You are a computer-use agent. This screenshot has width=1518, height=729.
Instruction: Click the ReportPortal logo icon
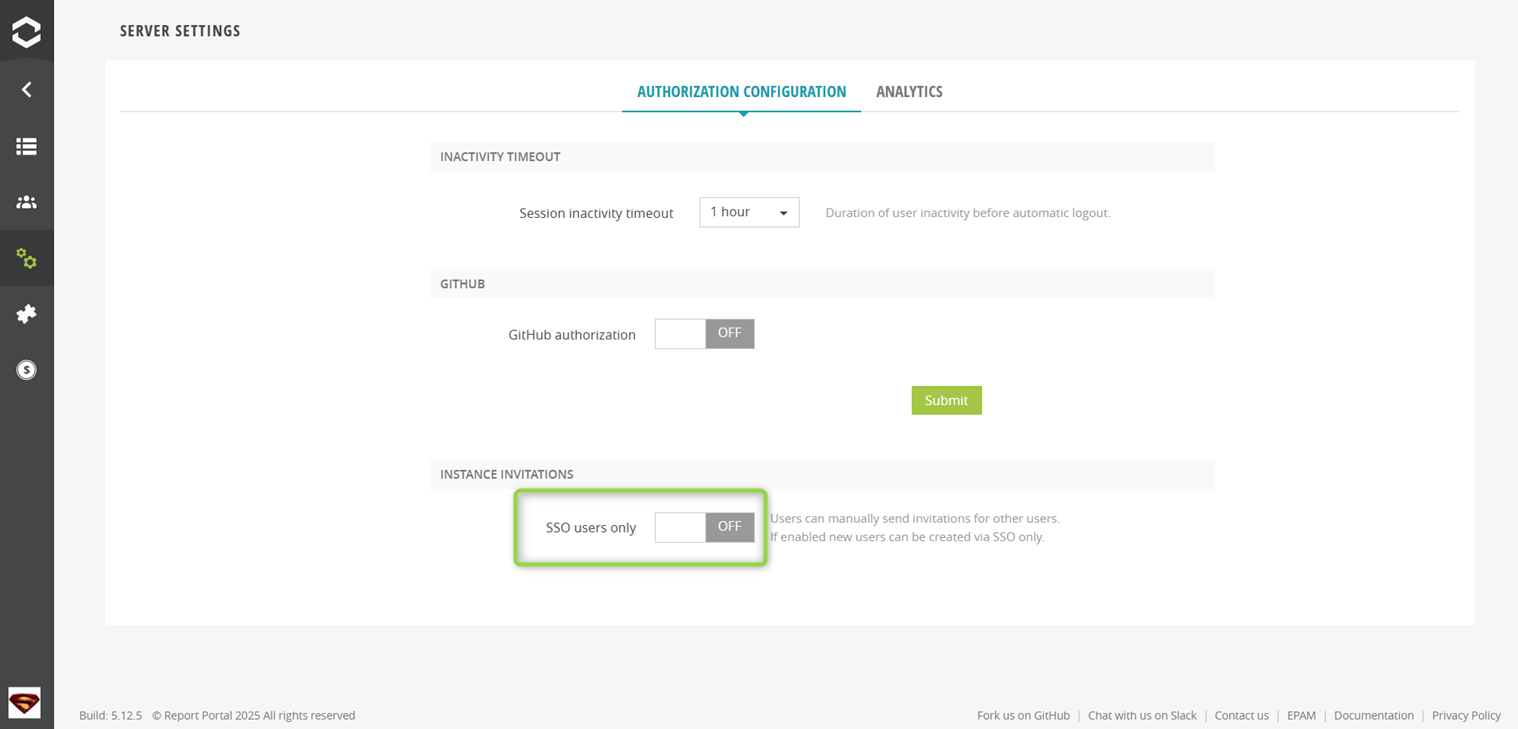(x=27, y=32)
